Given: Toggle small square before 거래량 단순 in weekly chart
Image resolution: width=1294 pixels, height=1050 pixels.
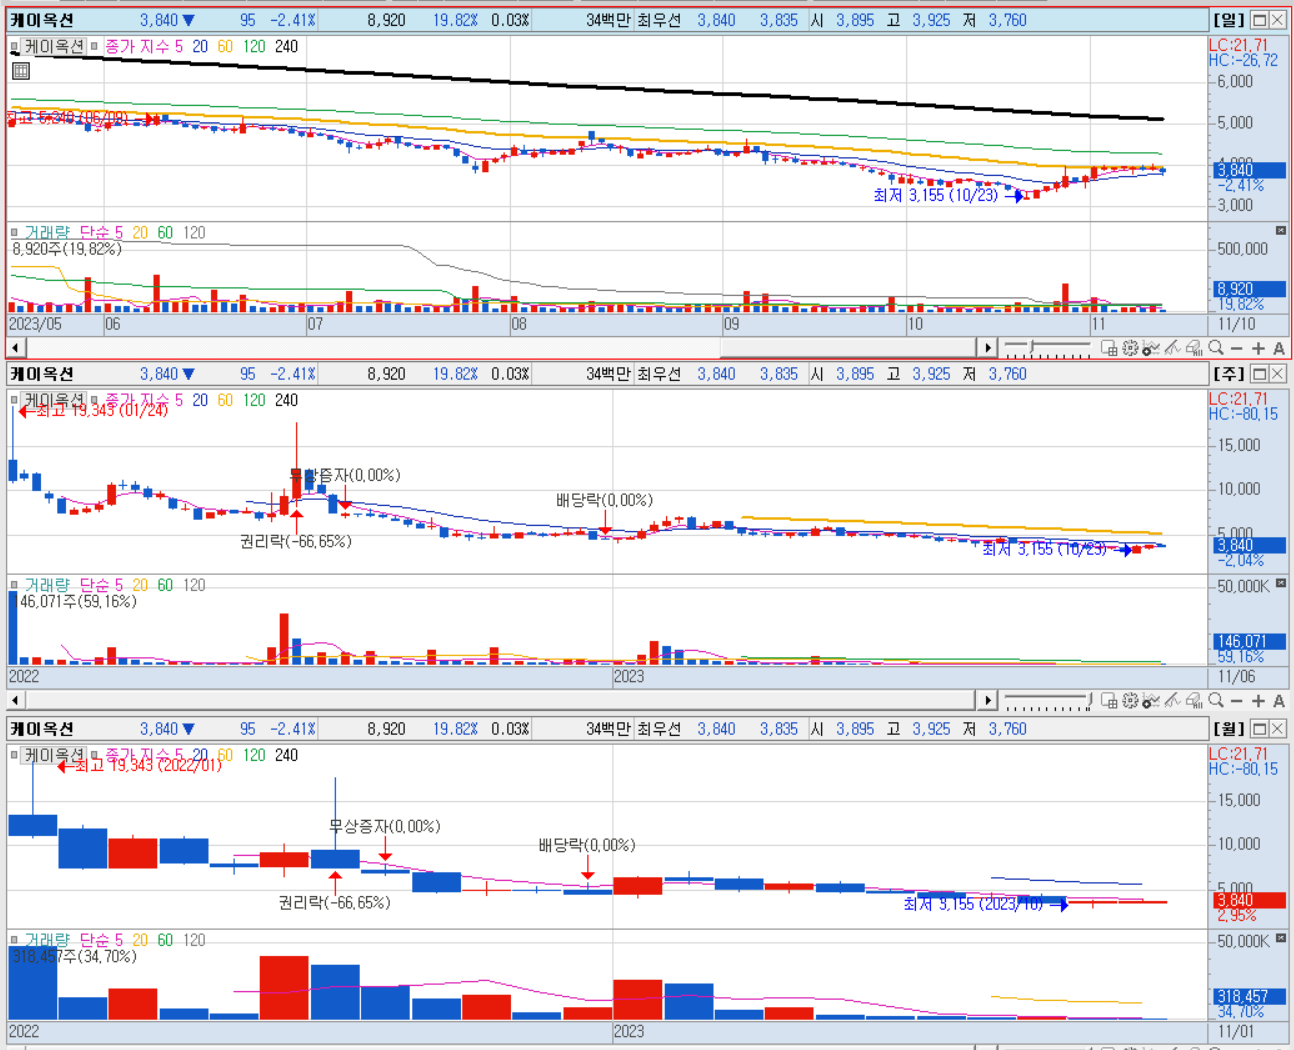Looking at the screenshot, I should 14,585.
